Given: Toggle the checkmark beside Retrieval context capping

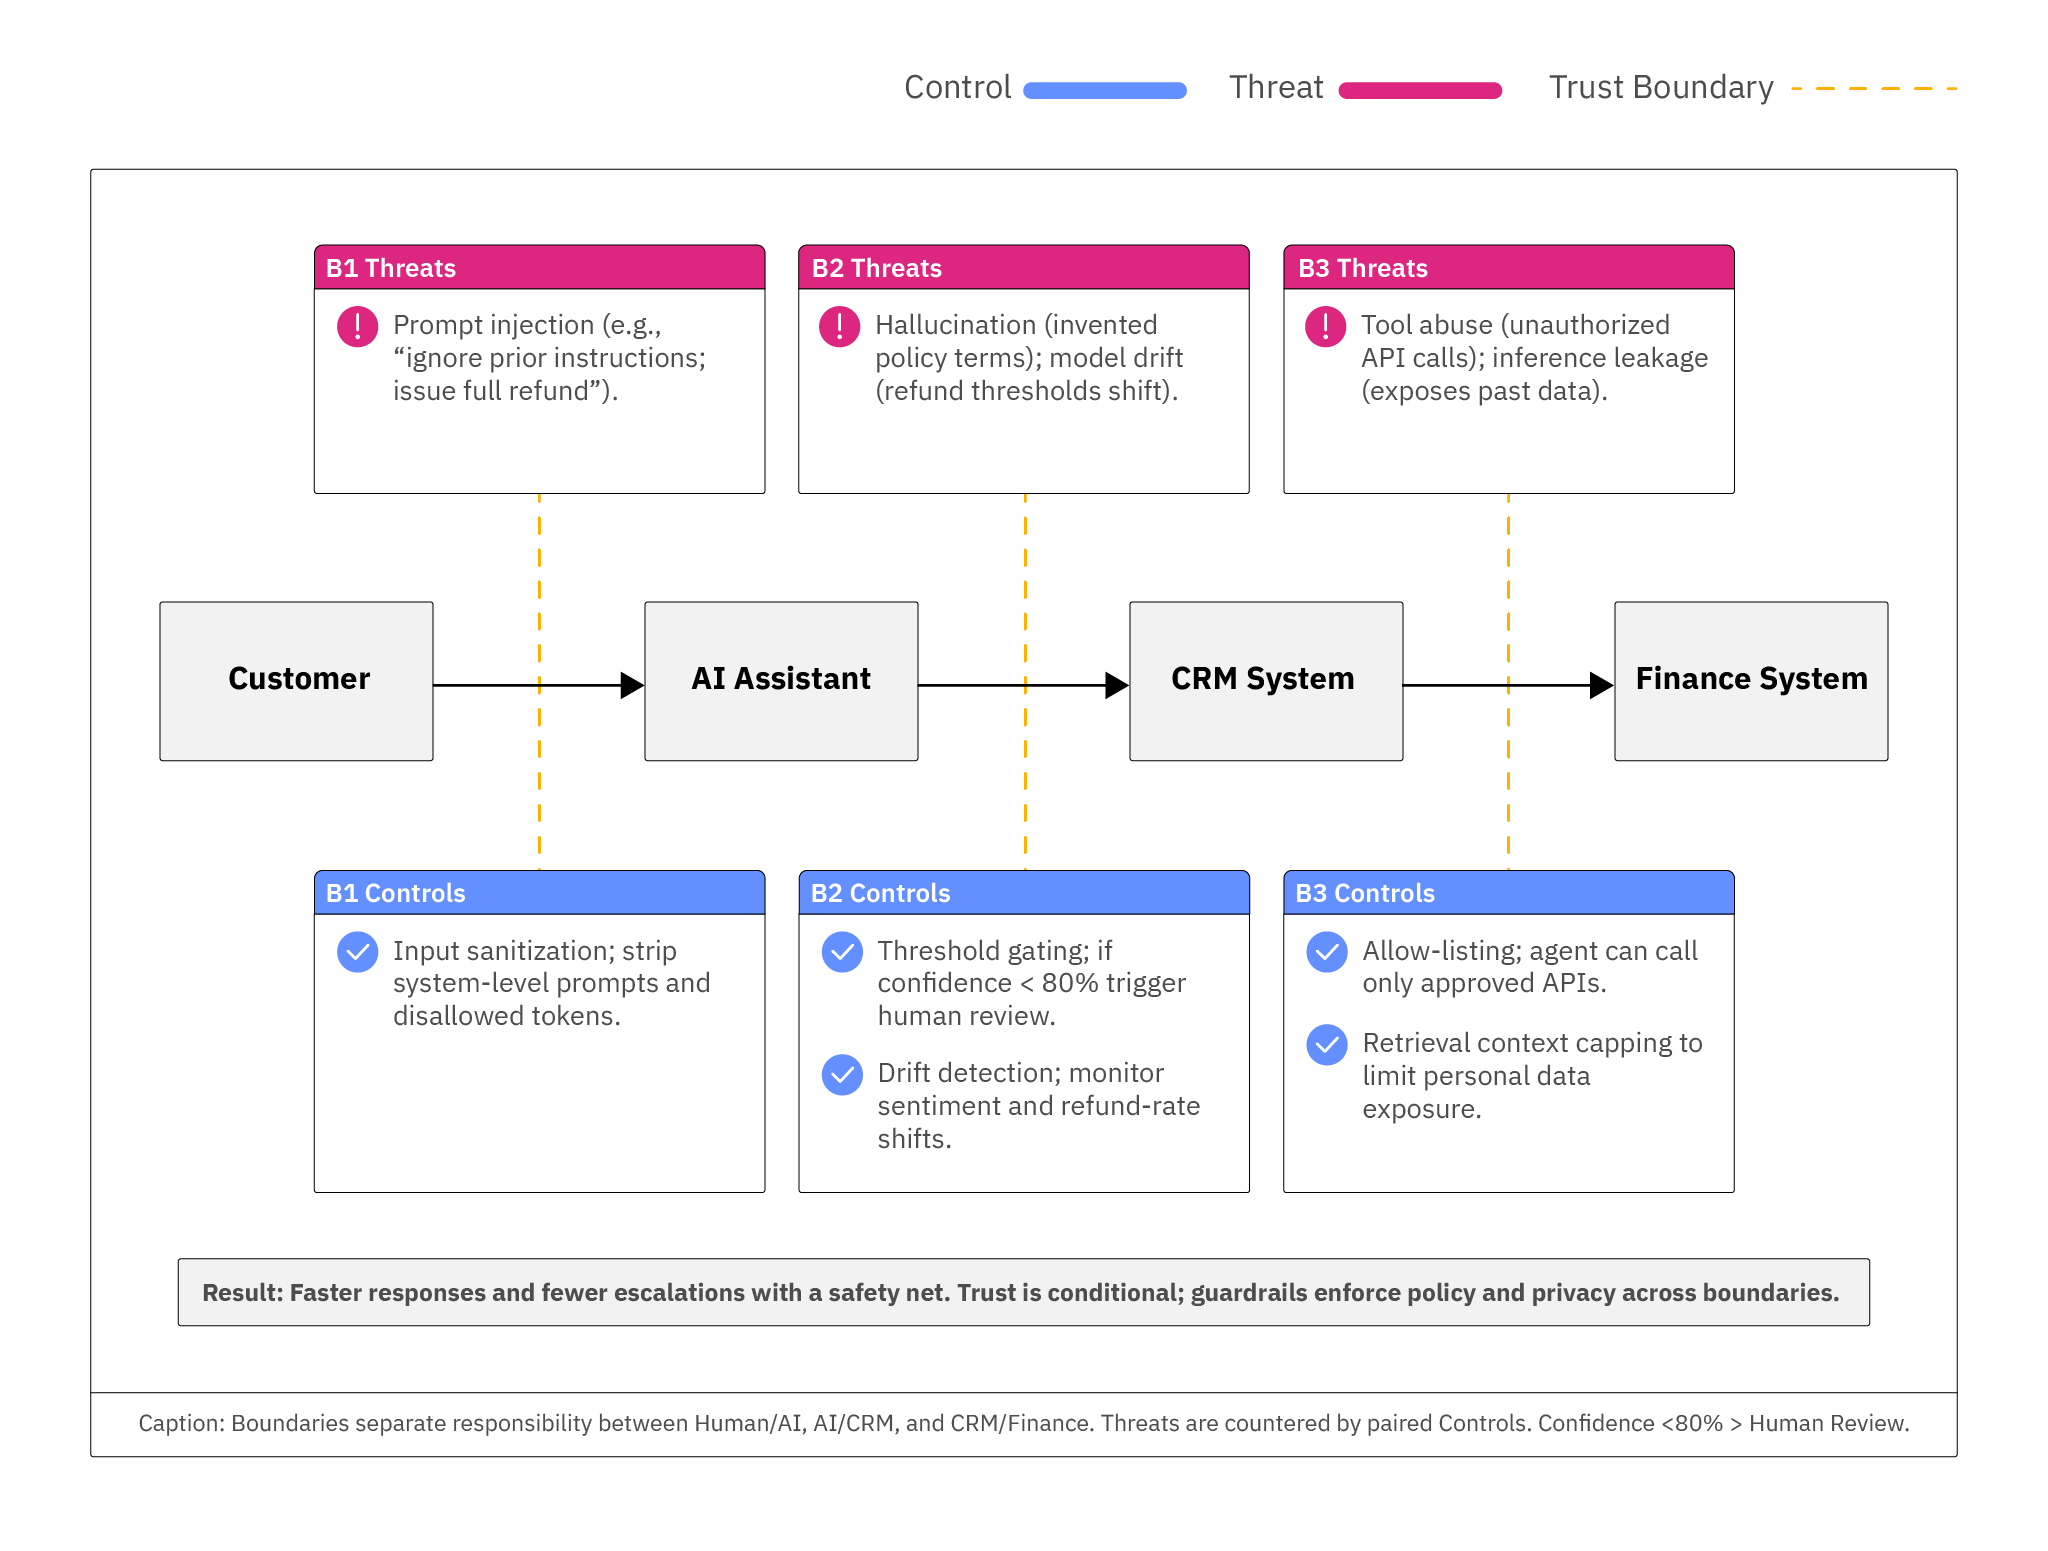Looking at the screenshot, I should pos(1325,1044).
